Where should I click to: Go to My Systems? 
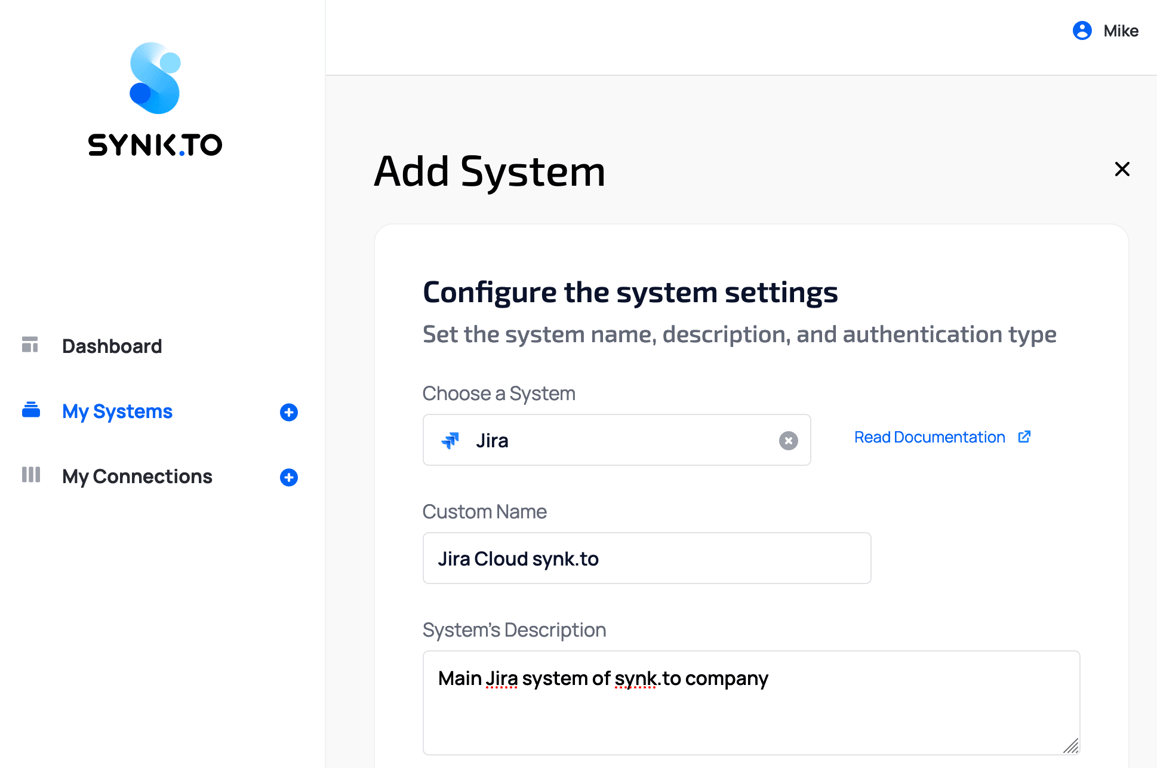coord(117,412)
